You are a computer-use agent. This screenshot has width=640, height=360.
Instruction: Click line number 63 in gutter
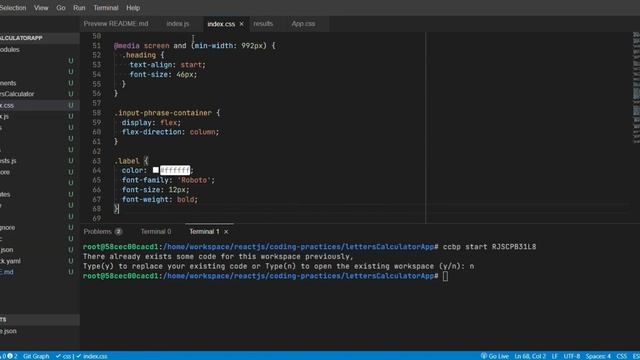coord(96,161)
